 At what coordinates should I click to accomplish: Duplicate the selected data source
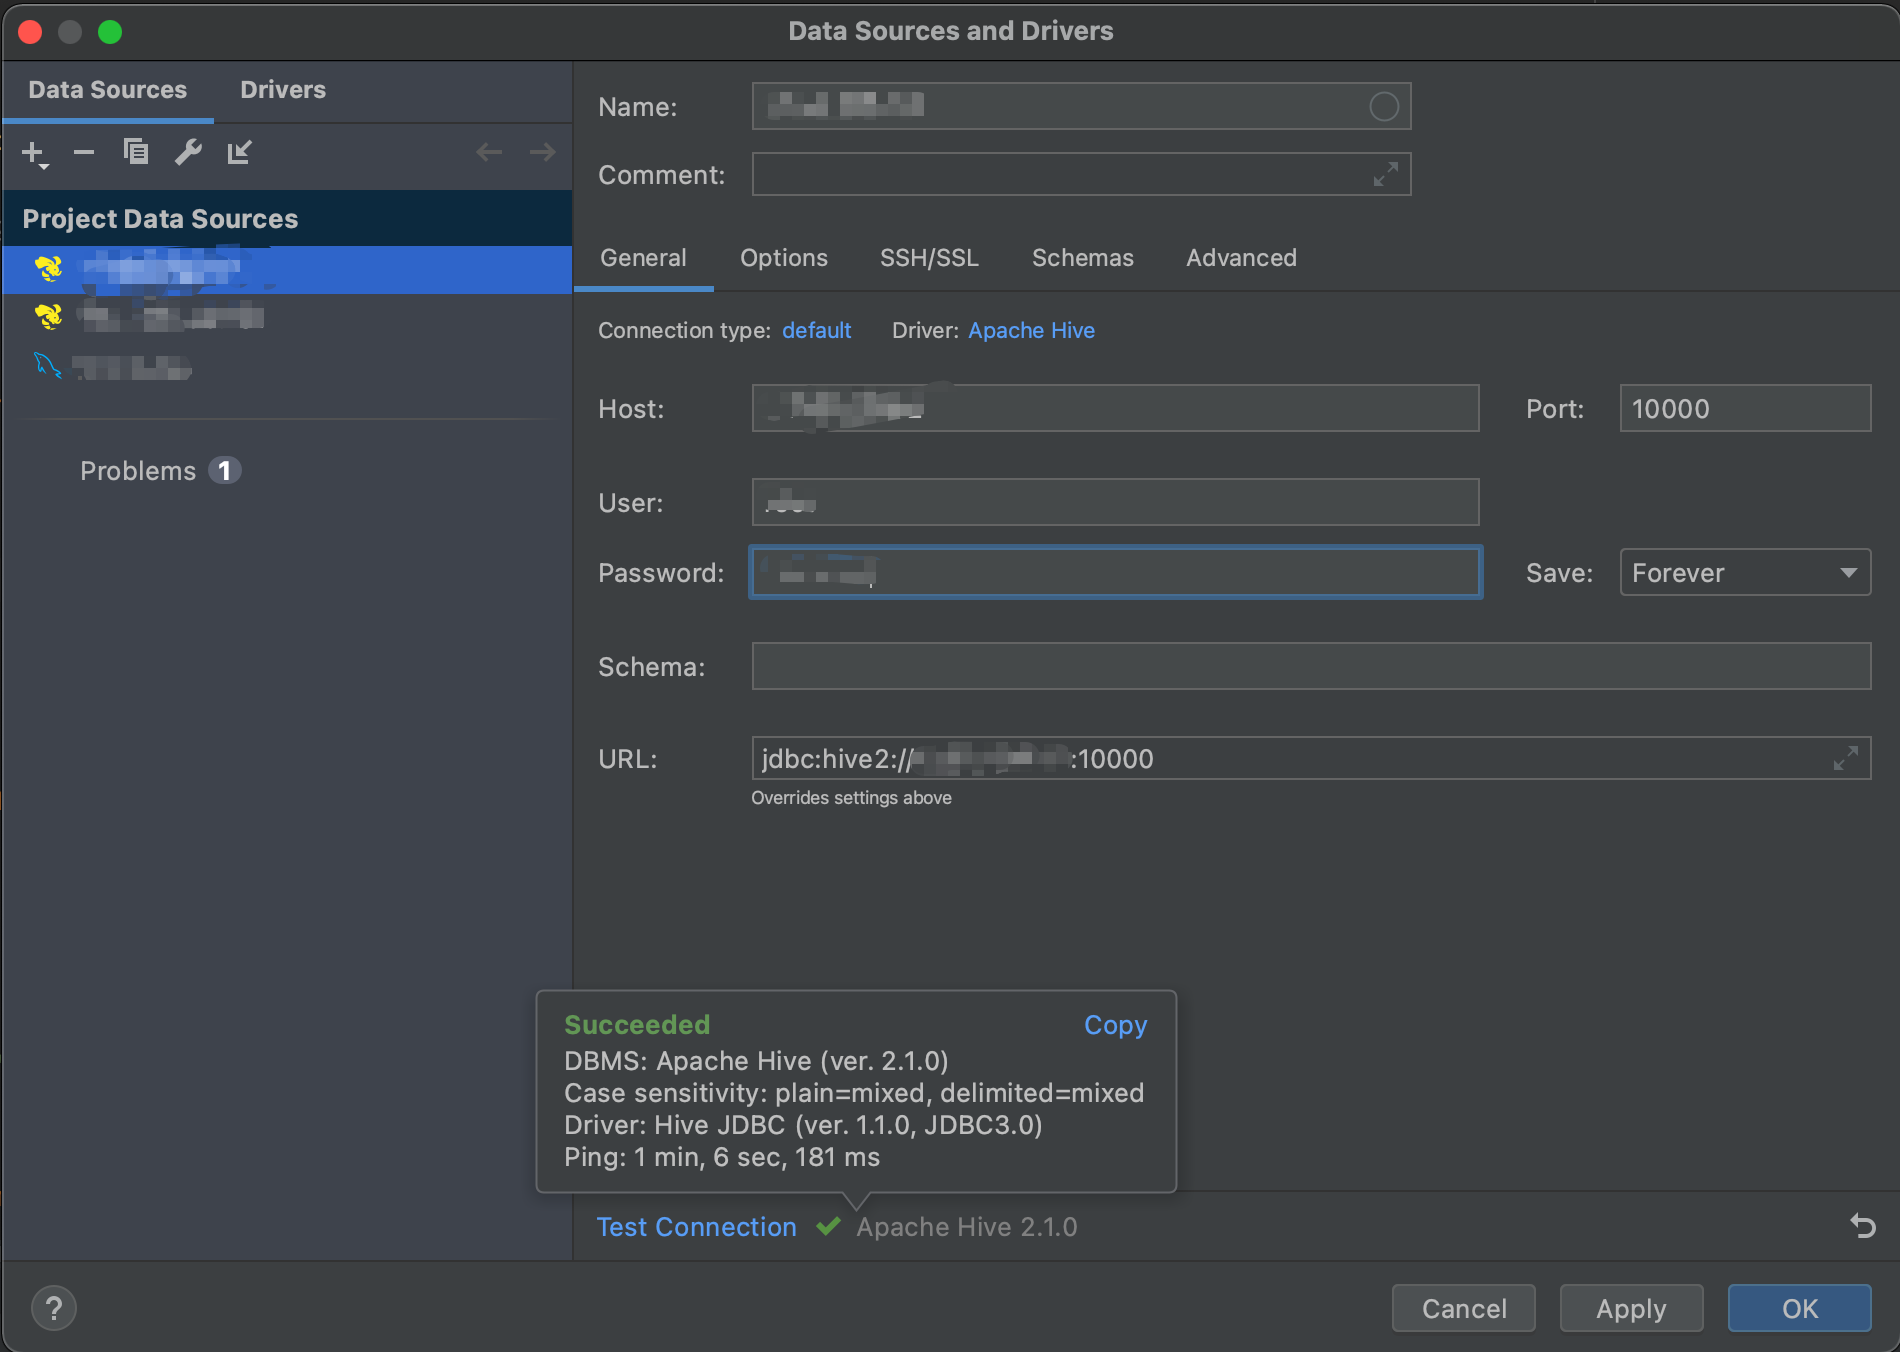click(136, 153)
